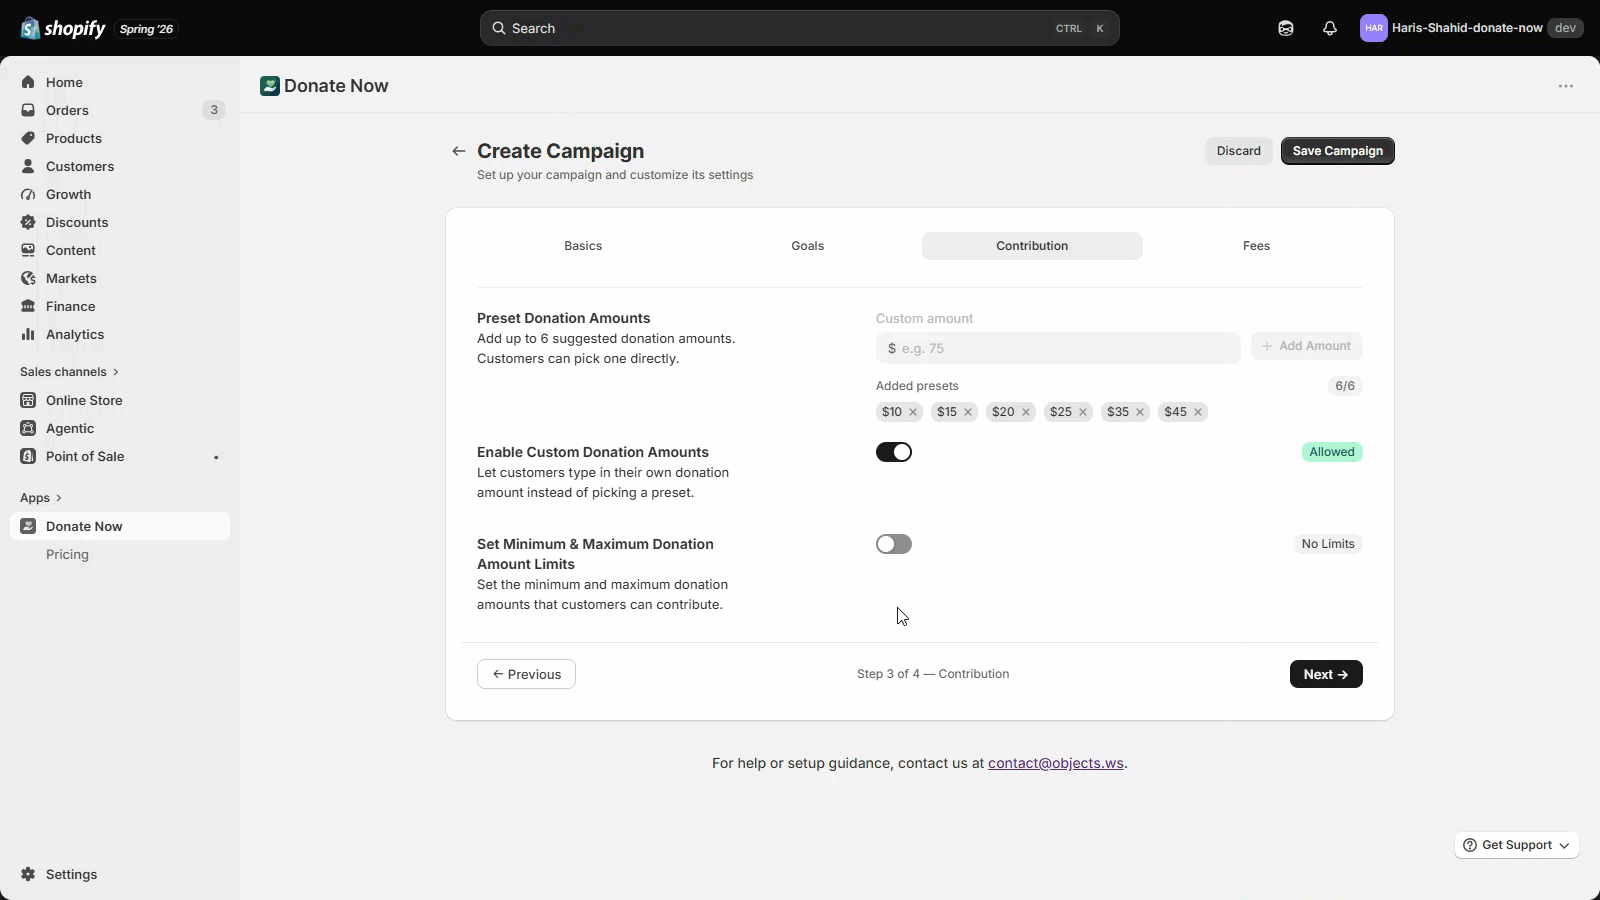Click the Donate Now header logo
The height and width of the screenshot is (900, 1600).
point(270,86)
